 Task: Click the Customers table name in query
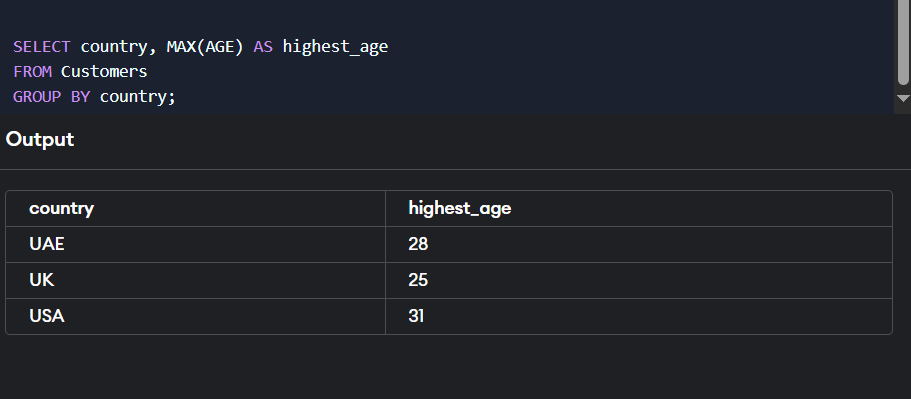coord(104,71)
